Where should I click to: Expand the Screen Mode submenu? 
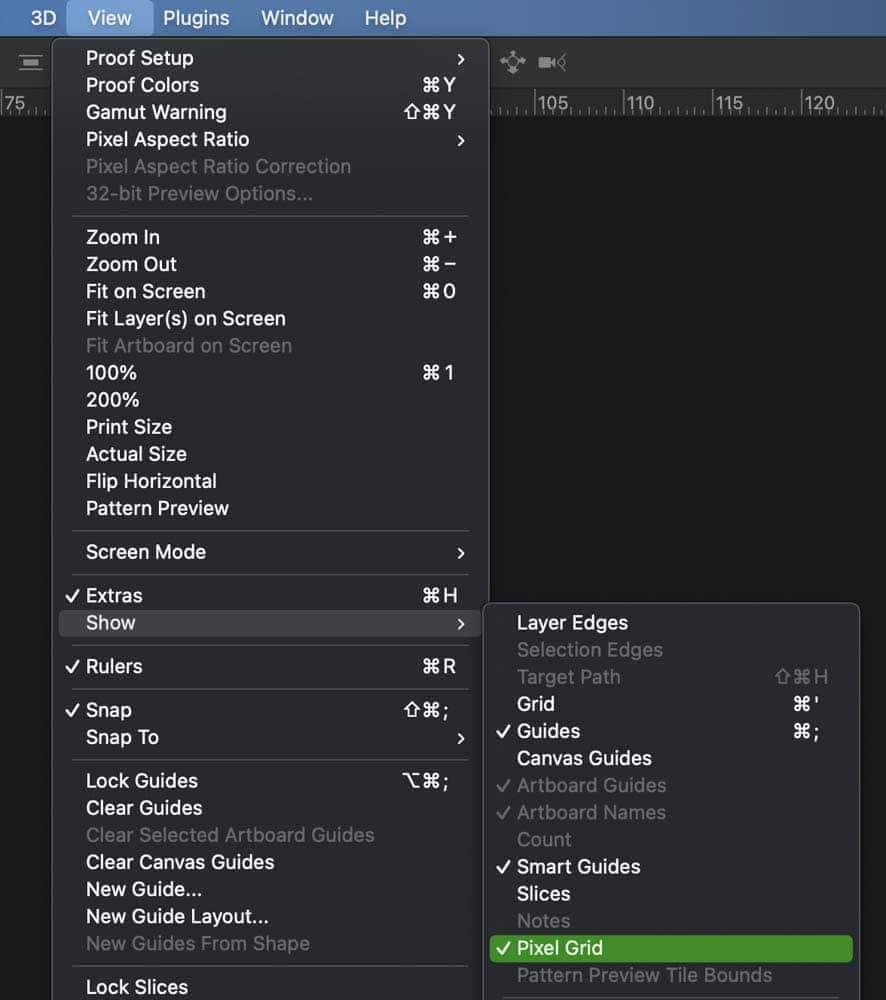270,552
